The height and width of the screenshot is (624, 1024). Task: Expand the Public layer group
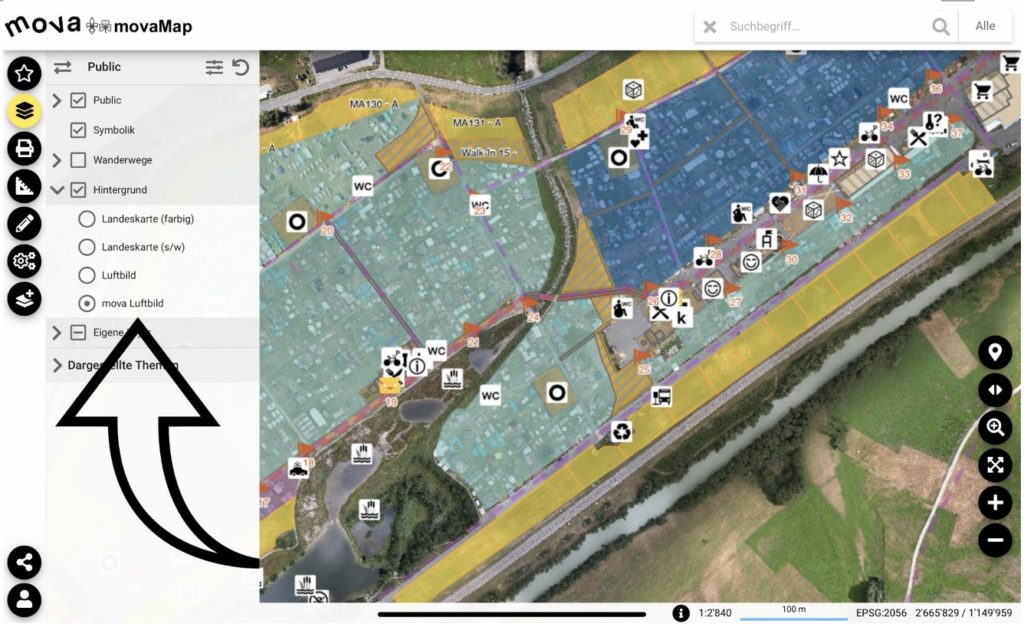click(x=57, y=100)
